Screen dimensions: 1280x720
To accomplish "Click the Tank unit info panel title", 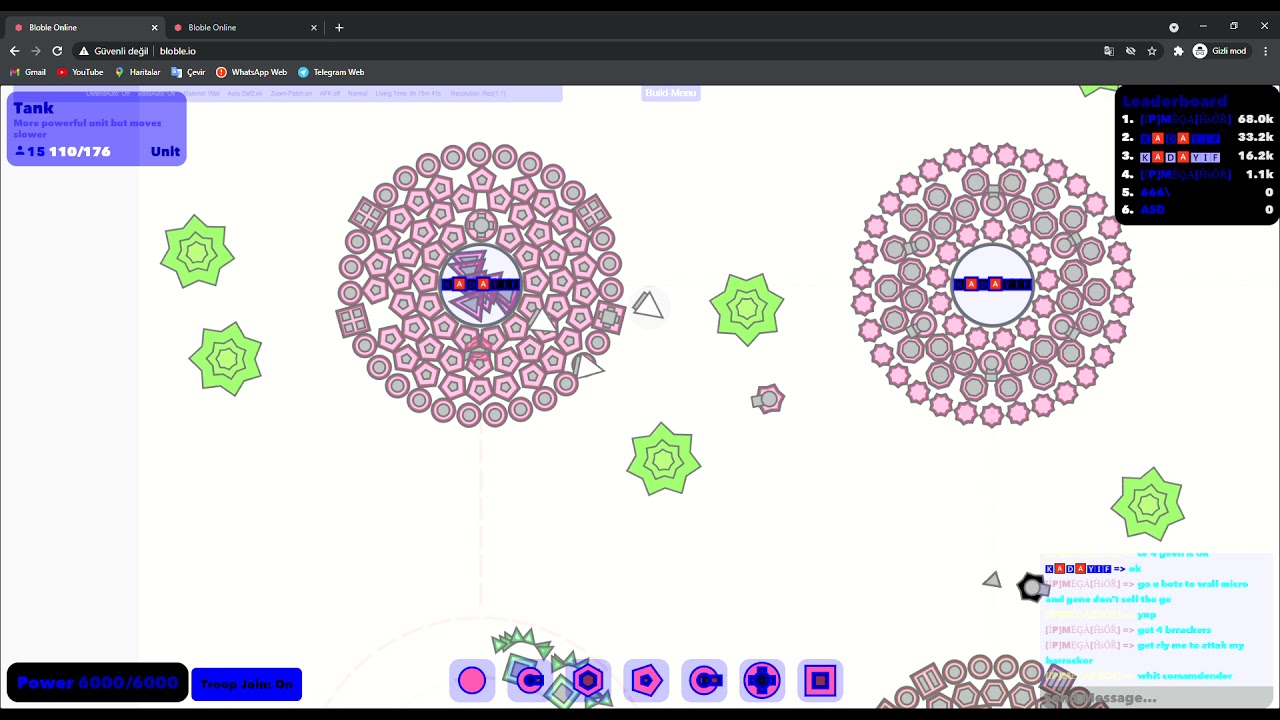I will click(33, 108).
